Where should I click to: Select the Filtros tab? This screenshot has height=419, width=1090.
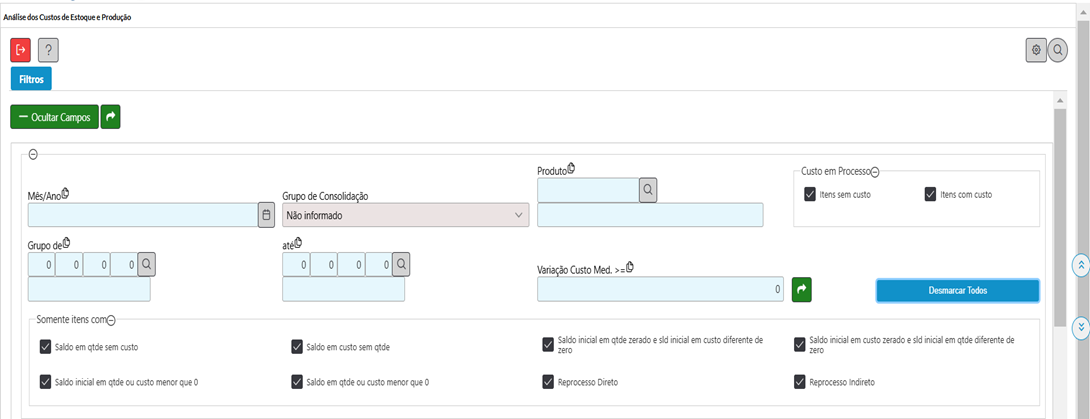pos(31,78)
